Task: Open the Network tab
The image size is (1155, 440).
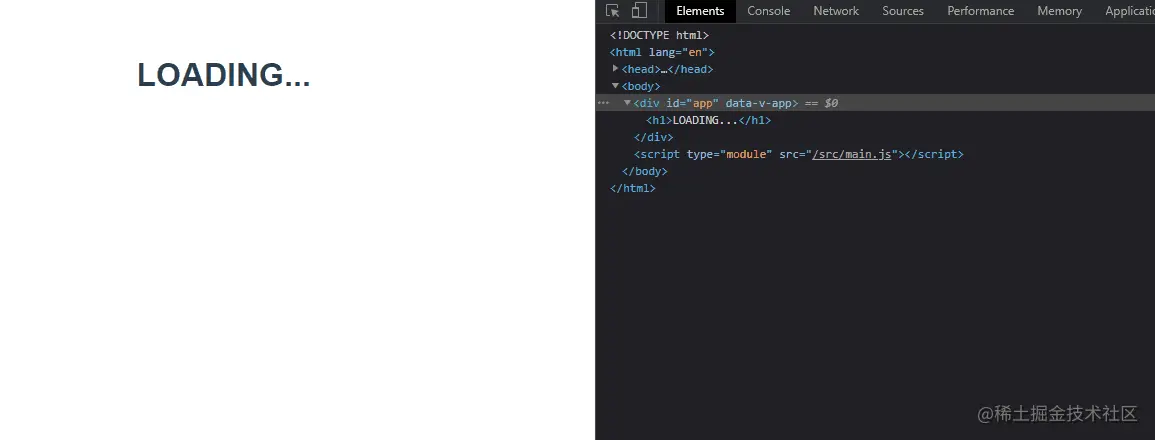Action: [836, 11]
